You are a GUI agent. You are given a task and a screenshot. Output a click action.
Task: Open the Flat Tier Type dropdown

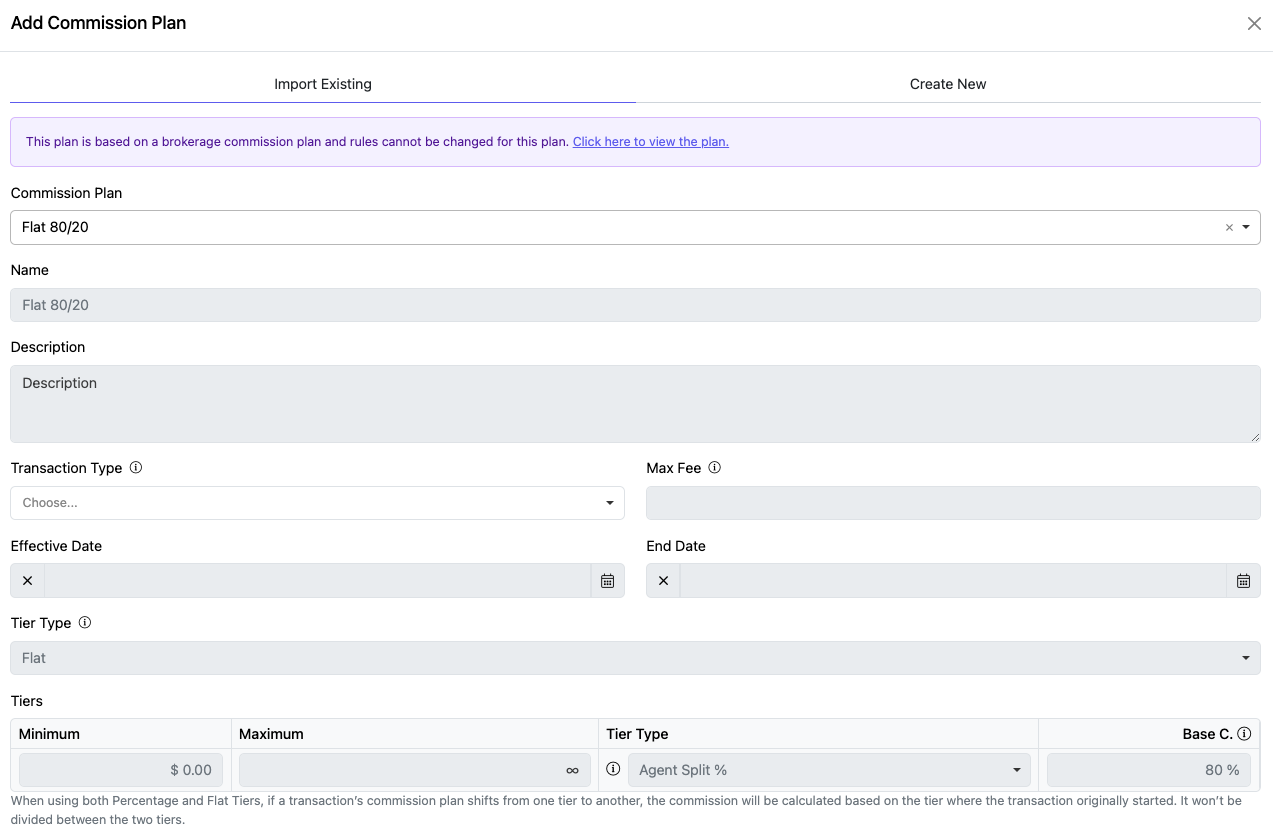pos(635,658)
